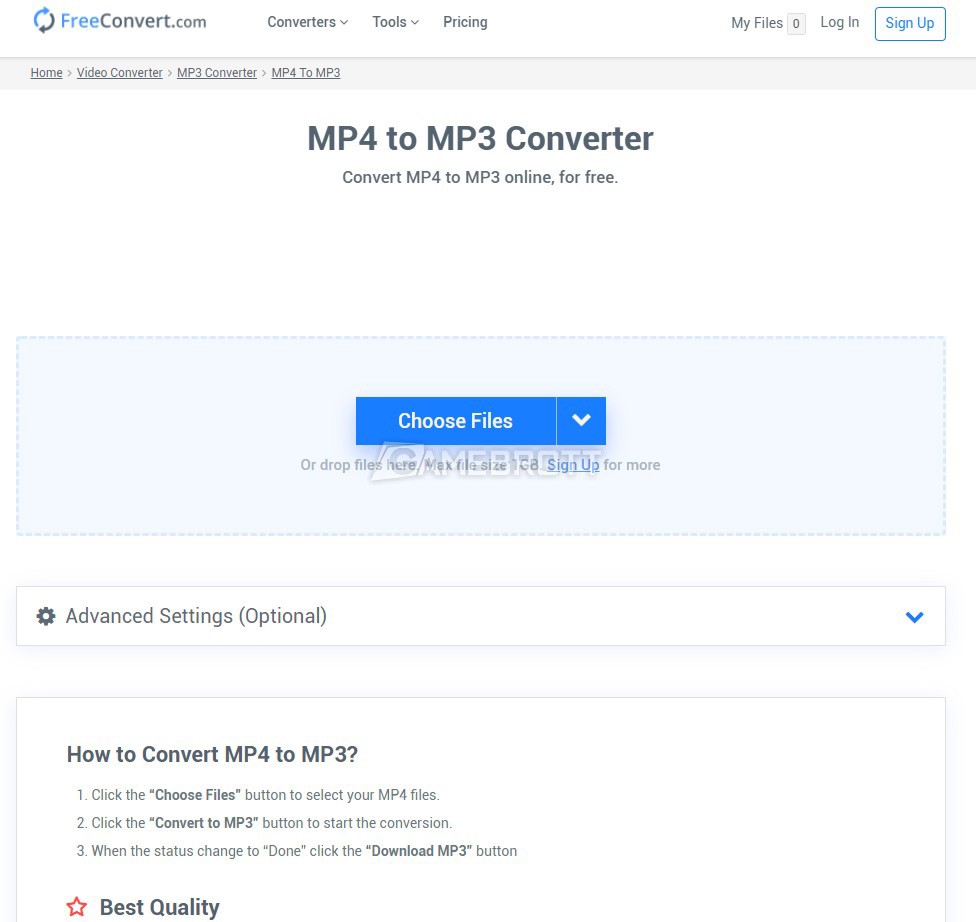Open the Tools dropdown menu
976x922 pixels.
tap(395, 22)
